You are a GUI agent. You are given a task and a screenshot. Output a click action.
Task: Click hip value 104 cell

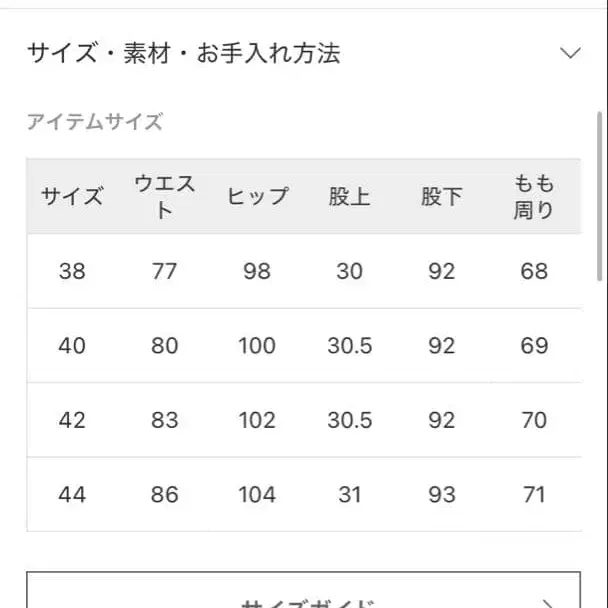tap(257, 494)
